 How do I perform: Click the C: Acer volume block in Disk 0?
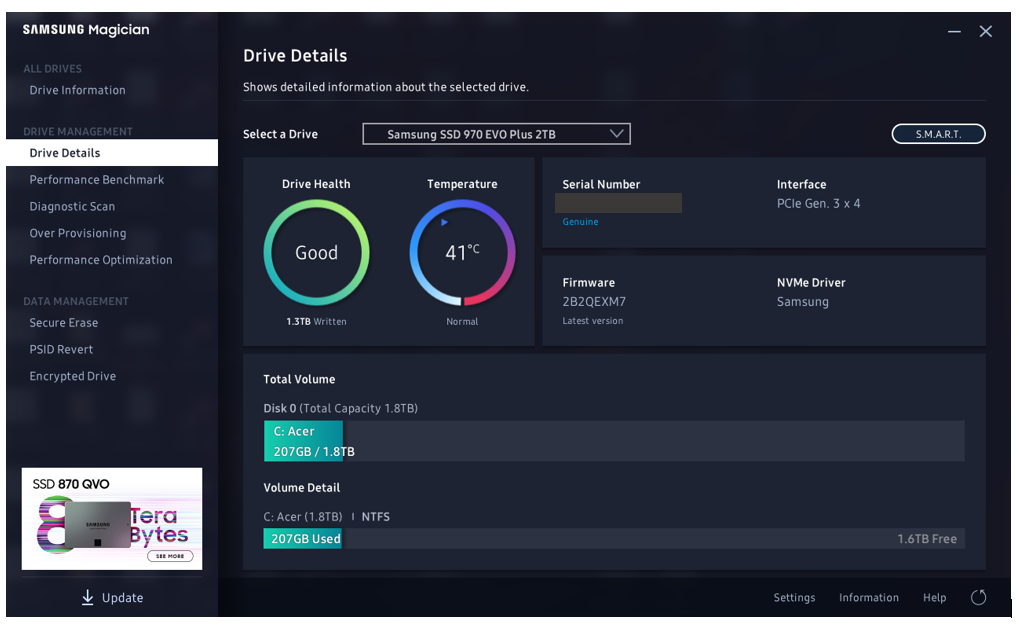(x=303, y=441)
